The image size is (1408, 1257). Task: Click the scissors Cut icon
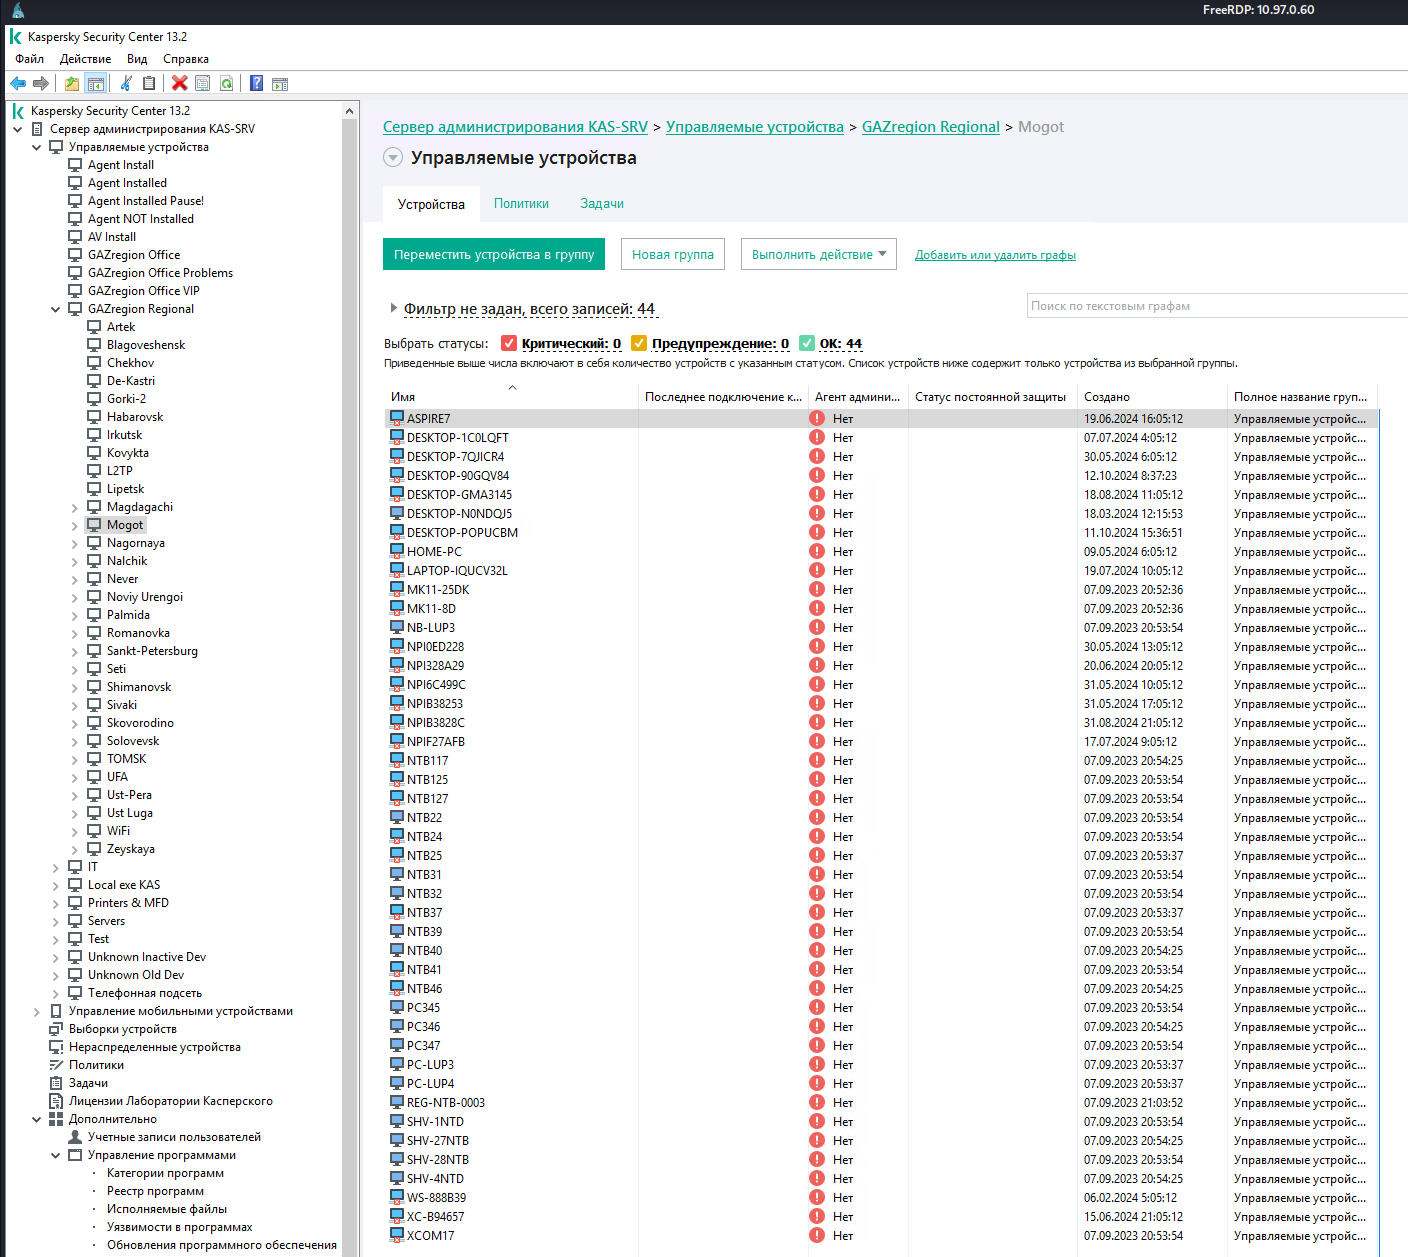point(126,84)
